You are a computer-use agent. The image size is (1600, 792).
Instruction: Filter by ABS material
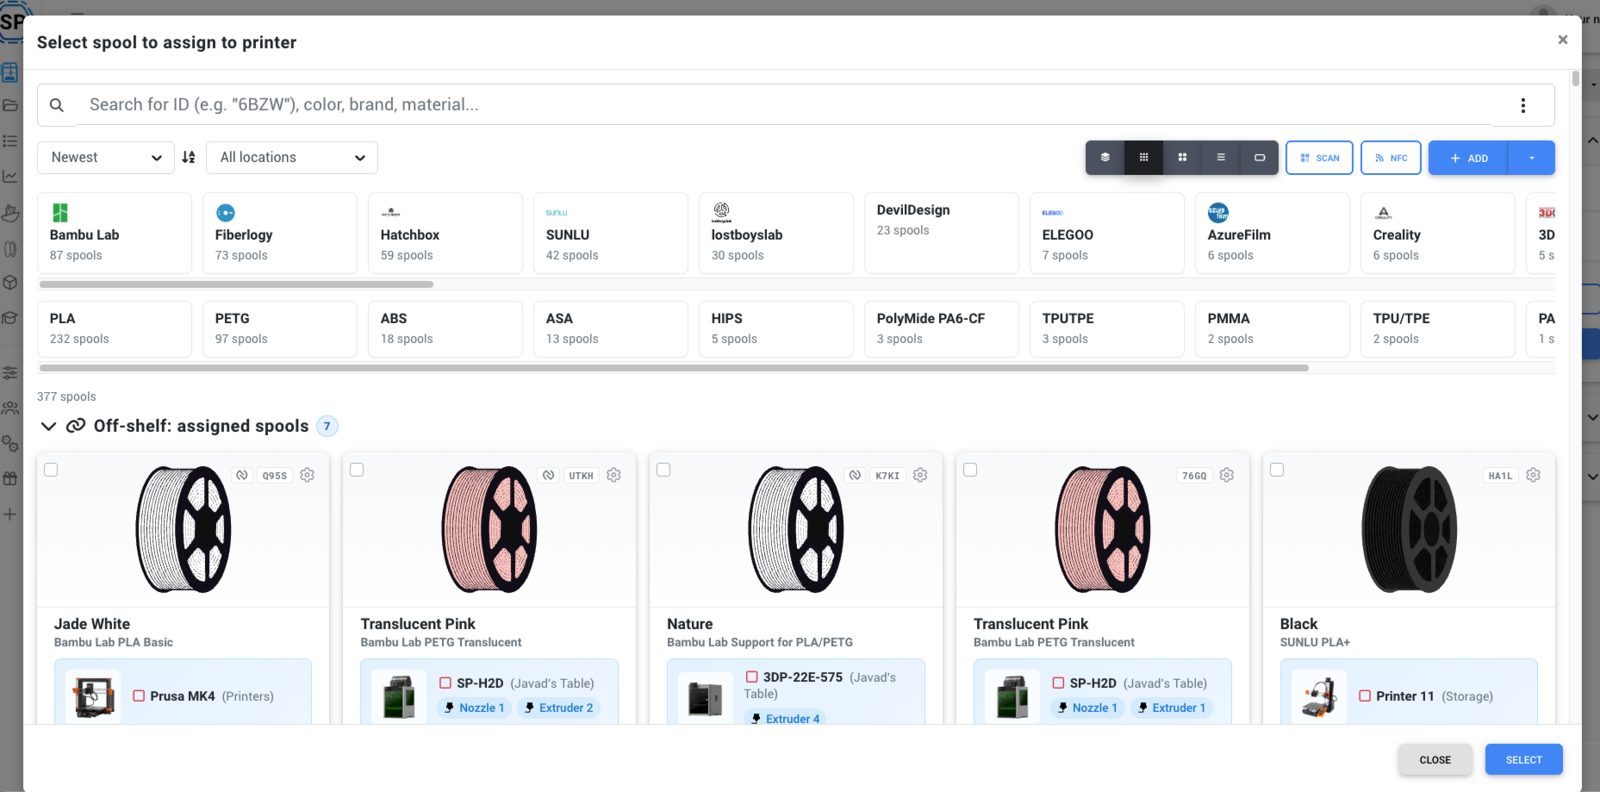pyautogui.click(x=445, y=329)
